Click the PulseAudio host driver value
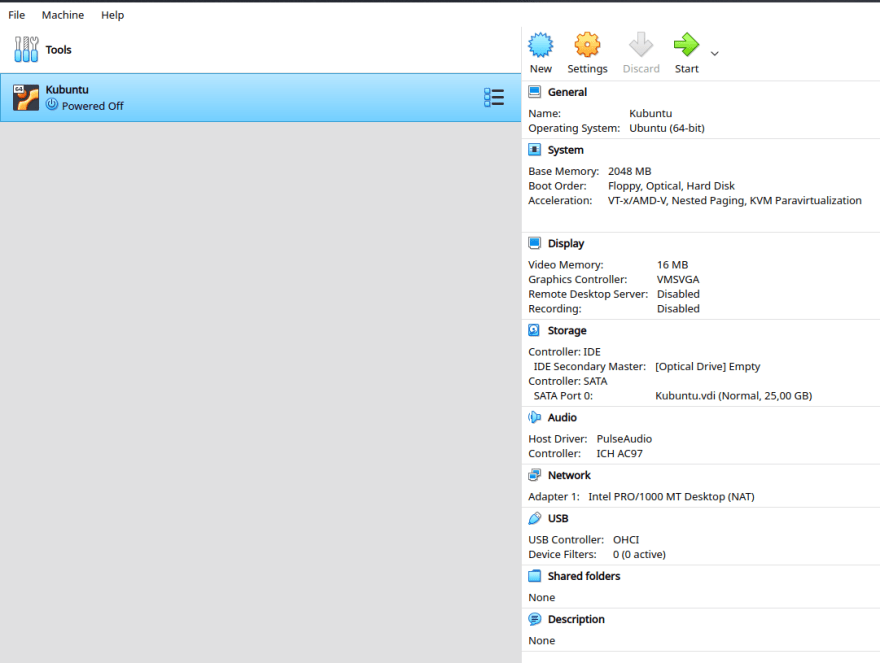The height and width of the screenshot is (663, 880). pos(624,439)
